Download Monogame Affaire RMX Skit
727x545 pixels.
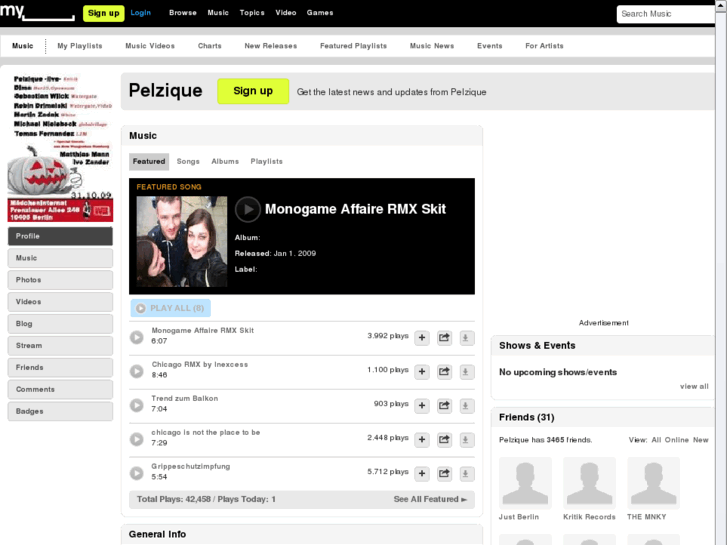(x=466, y=338)
